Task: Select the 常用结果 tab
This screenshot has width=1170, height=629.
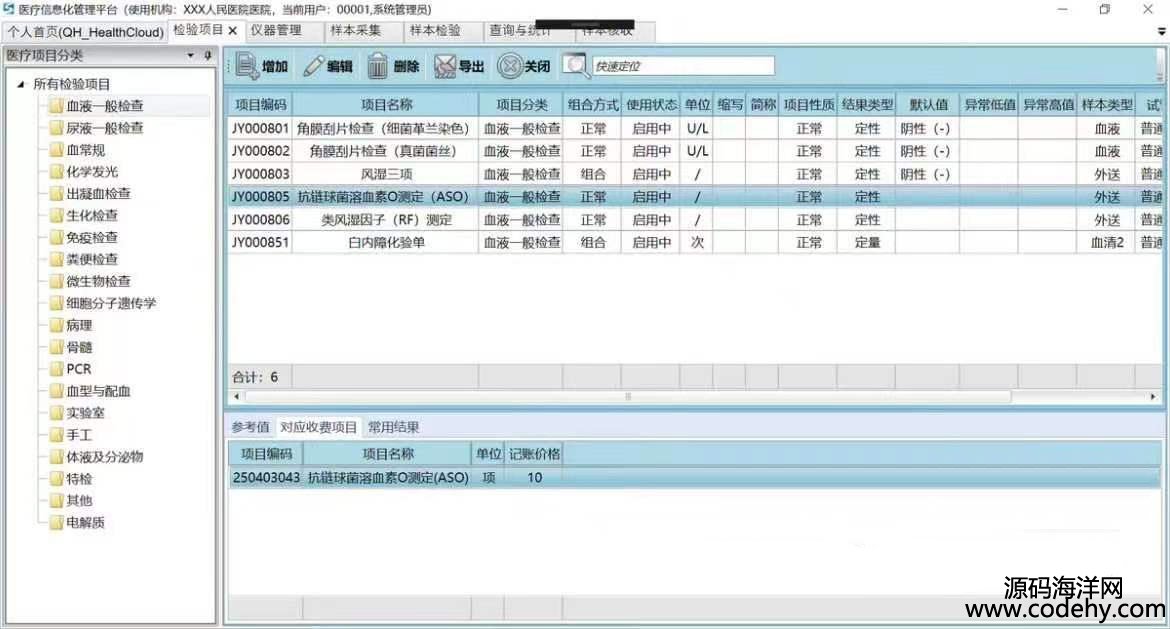Action: pyautogui.click(x=393, y=427)
